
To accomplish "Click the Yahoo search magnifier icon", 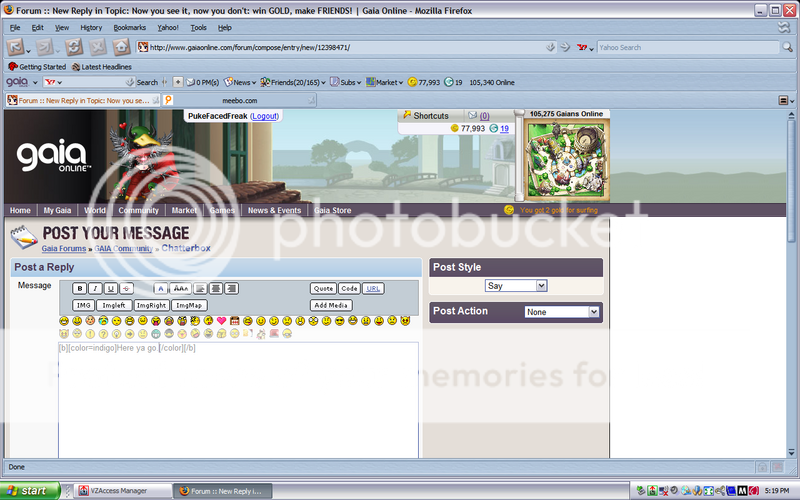I will pyautogui.click(x=788, y=47).
